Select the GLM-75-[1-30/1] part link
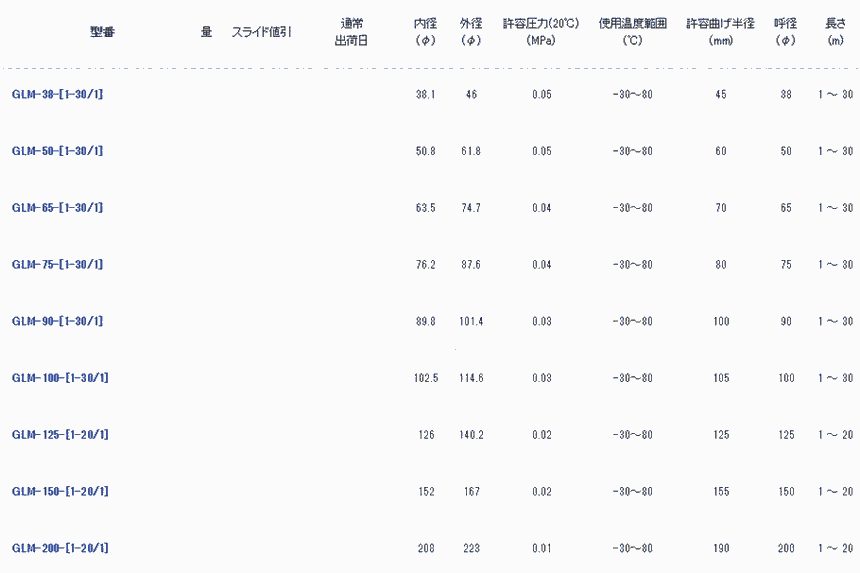The width and height of the screenshot is (860, 573). pos(57,265)
